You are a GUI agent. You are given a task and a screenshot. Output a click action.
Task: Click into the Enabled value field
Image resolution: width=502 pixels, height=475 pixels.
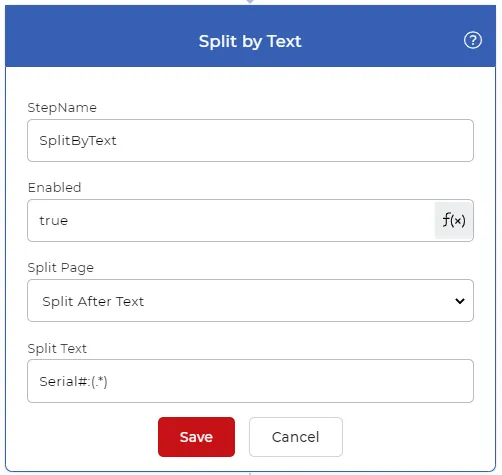coord(231,221)
